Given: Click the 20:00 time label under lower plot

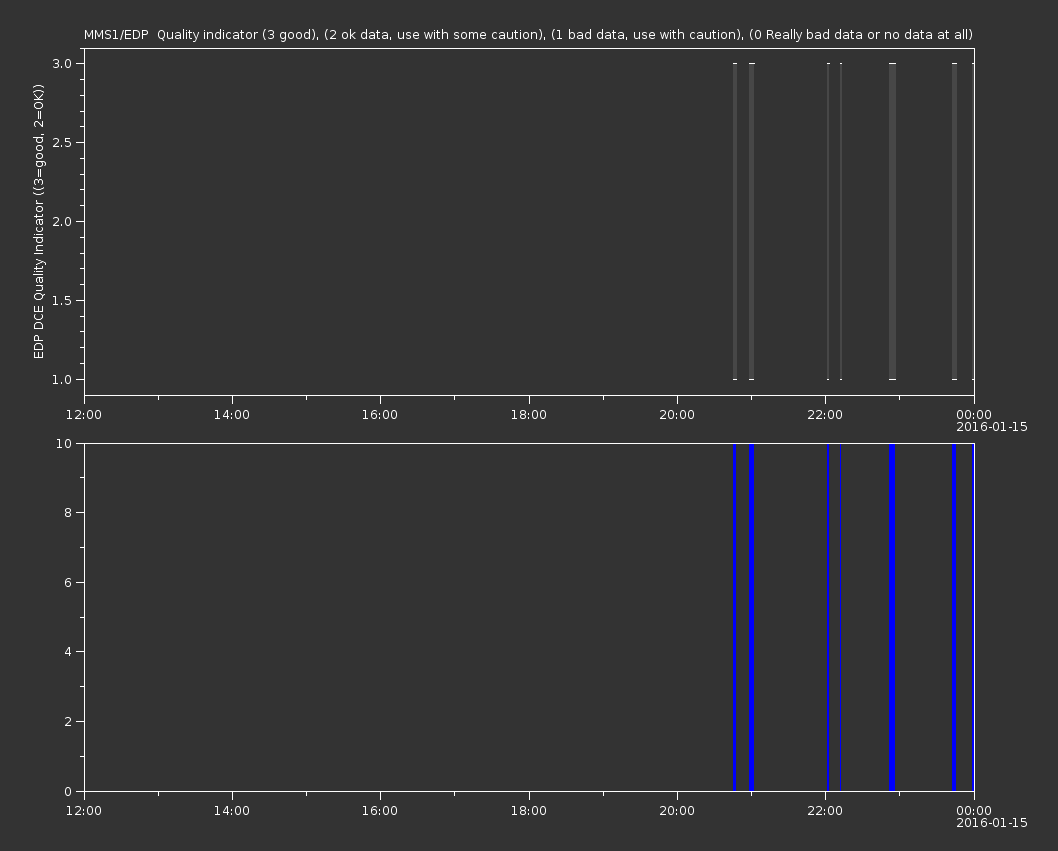Looking at the screenshot, I should coord(677,811).
